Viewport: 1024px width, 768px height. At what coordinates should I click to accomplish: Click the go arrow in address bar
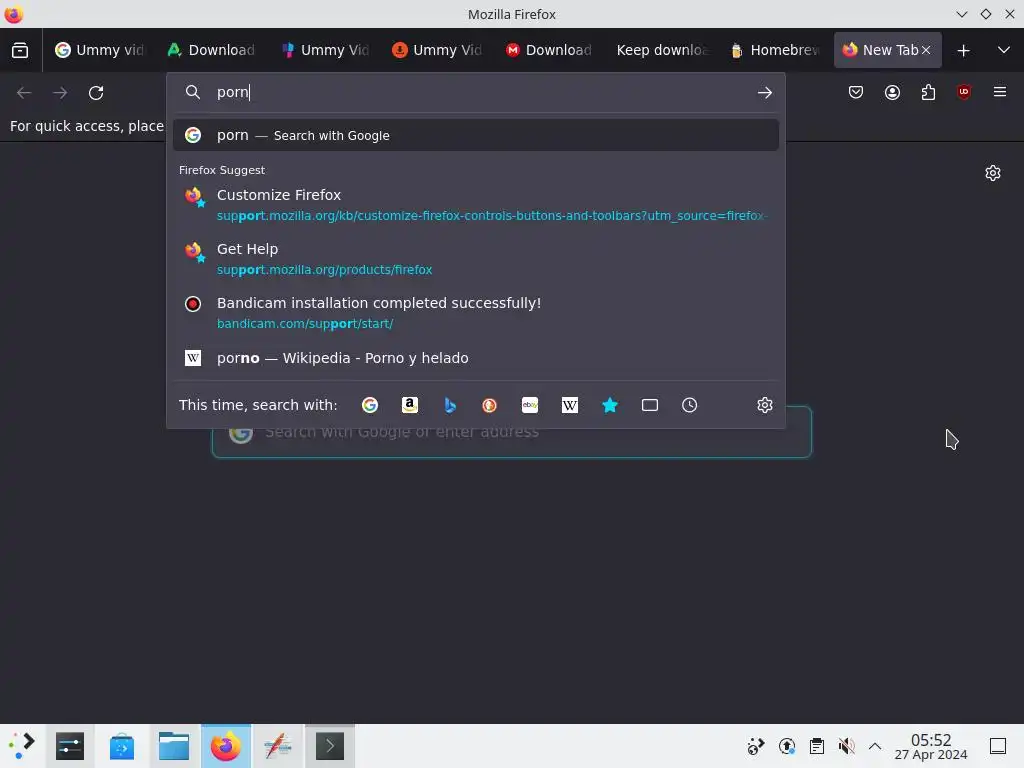(x=765, y=93)
